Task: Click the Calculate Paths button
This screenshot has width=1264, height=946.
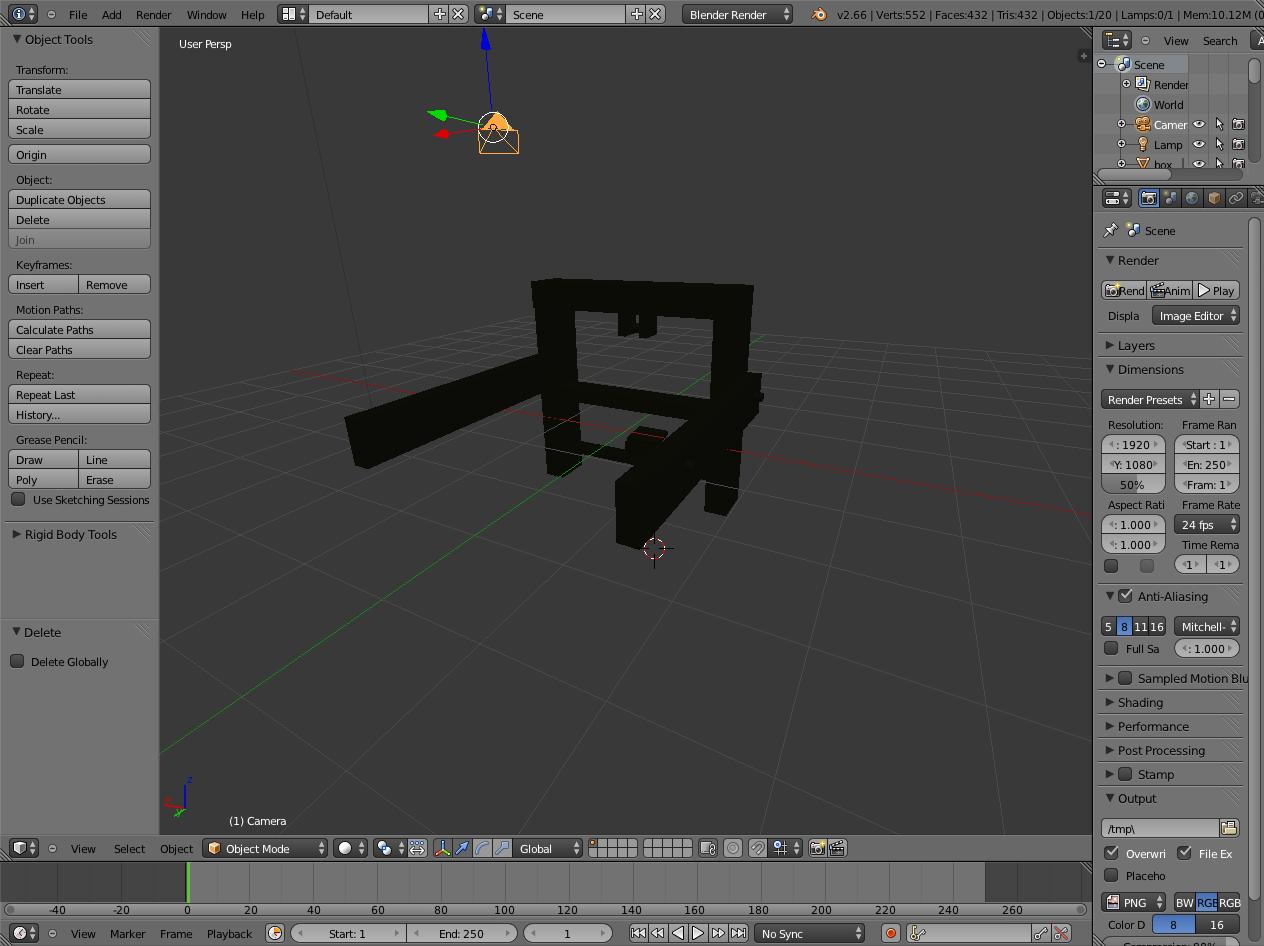Action: click(x=80, y=329)
